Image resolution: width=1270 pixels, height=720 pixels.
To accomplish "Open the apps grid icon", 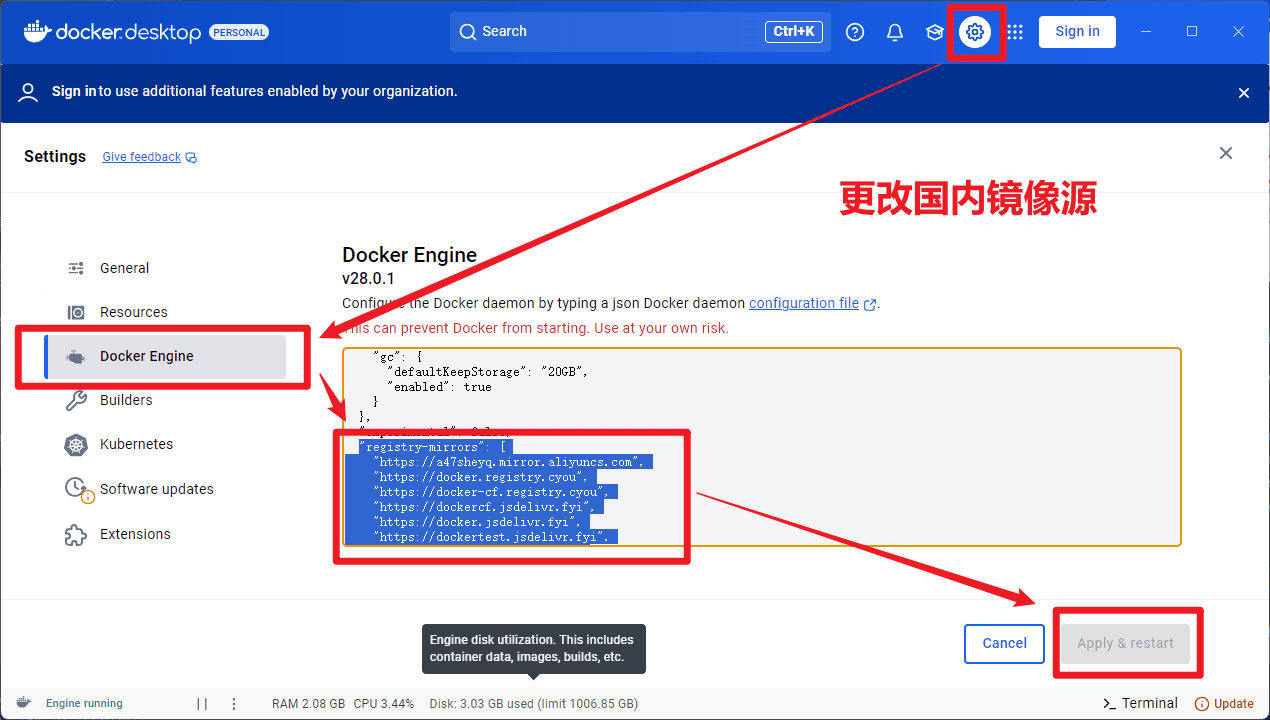I will tap(1015, 32).
